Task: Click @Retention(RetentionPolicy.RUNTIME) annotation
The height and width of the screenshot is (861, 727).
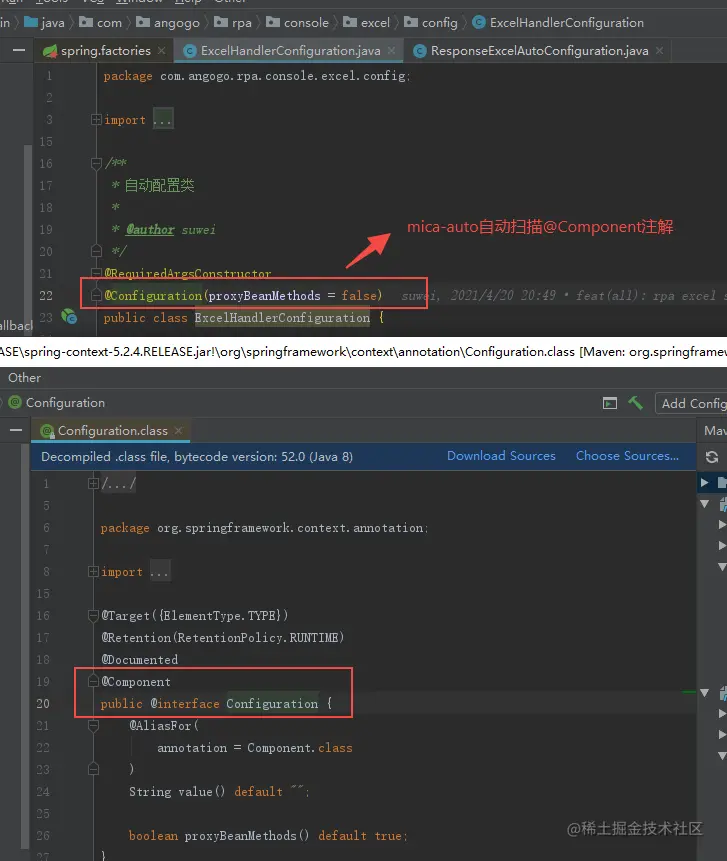Action: (222, 638)
